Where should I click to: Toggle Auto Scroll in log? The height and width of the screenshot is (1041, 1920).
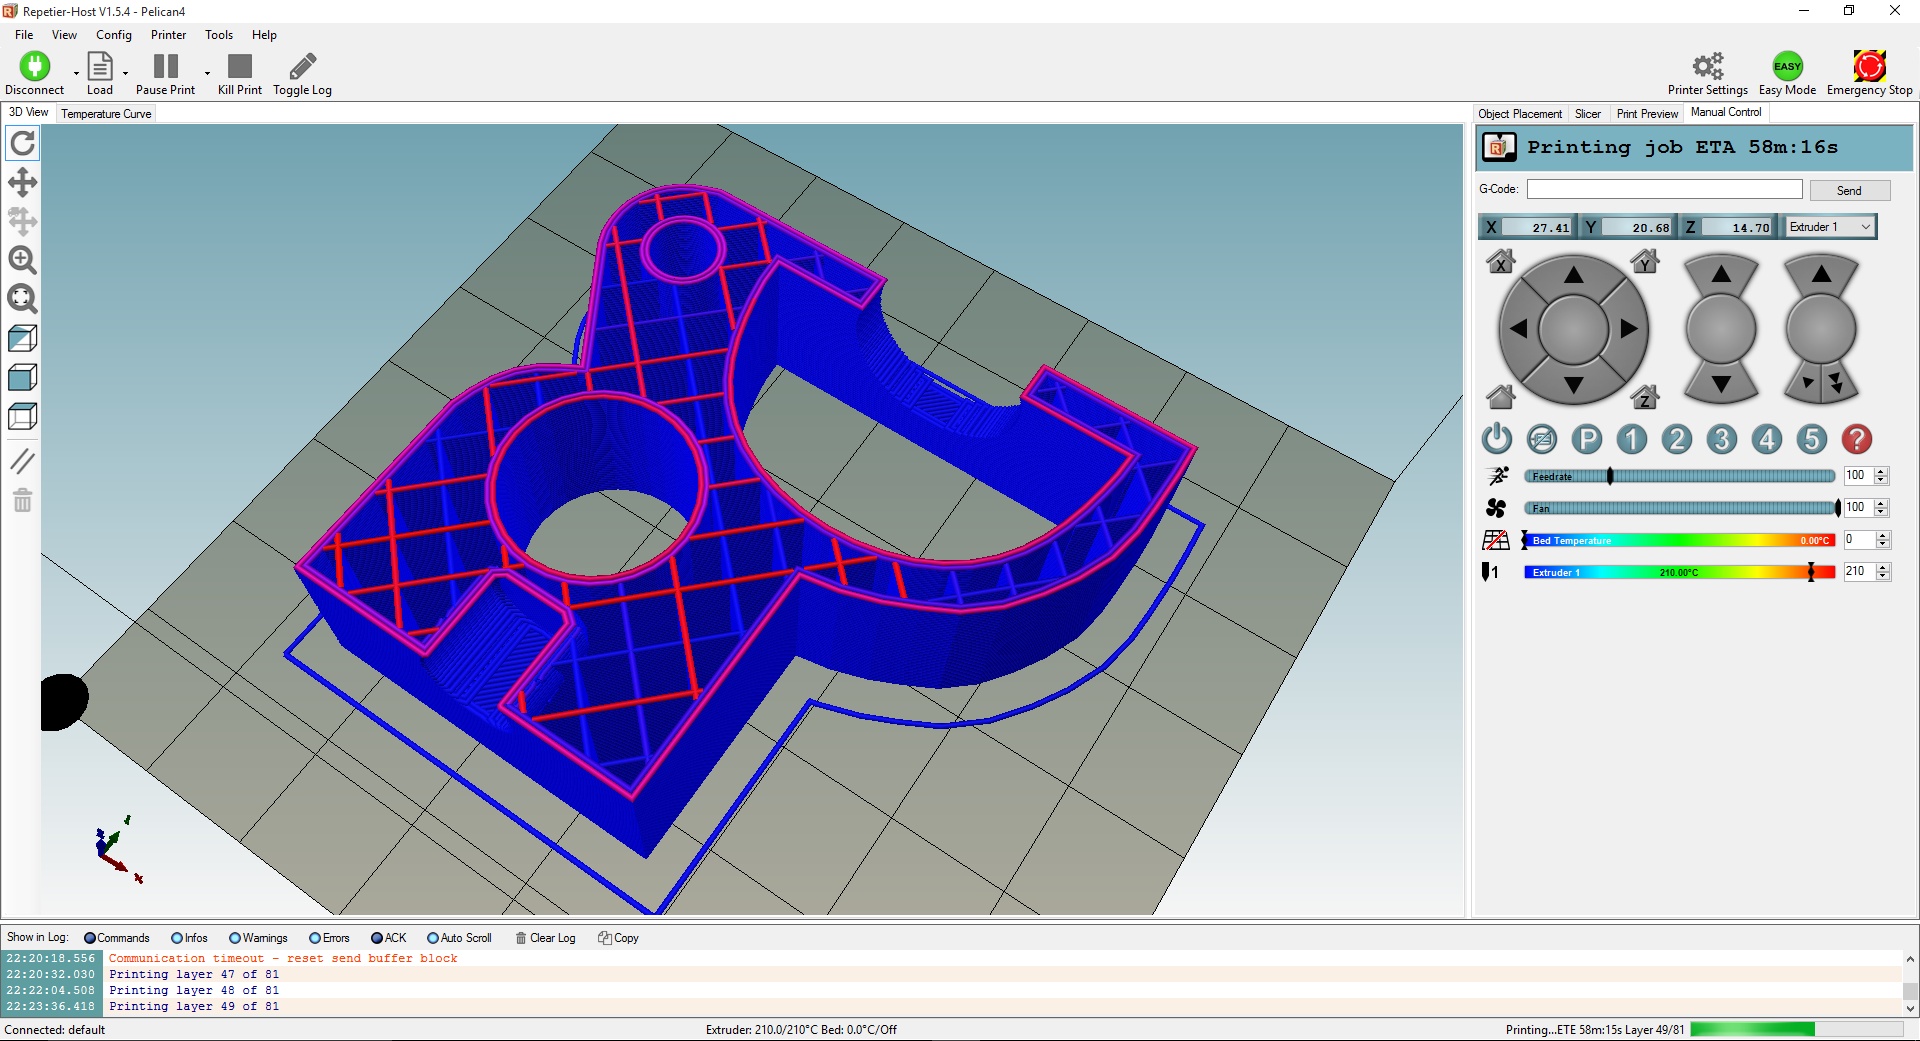[x=459, y=938]
